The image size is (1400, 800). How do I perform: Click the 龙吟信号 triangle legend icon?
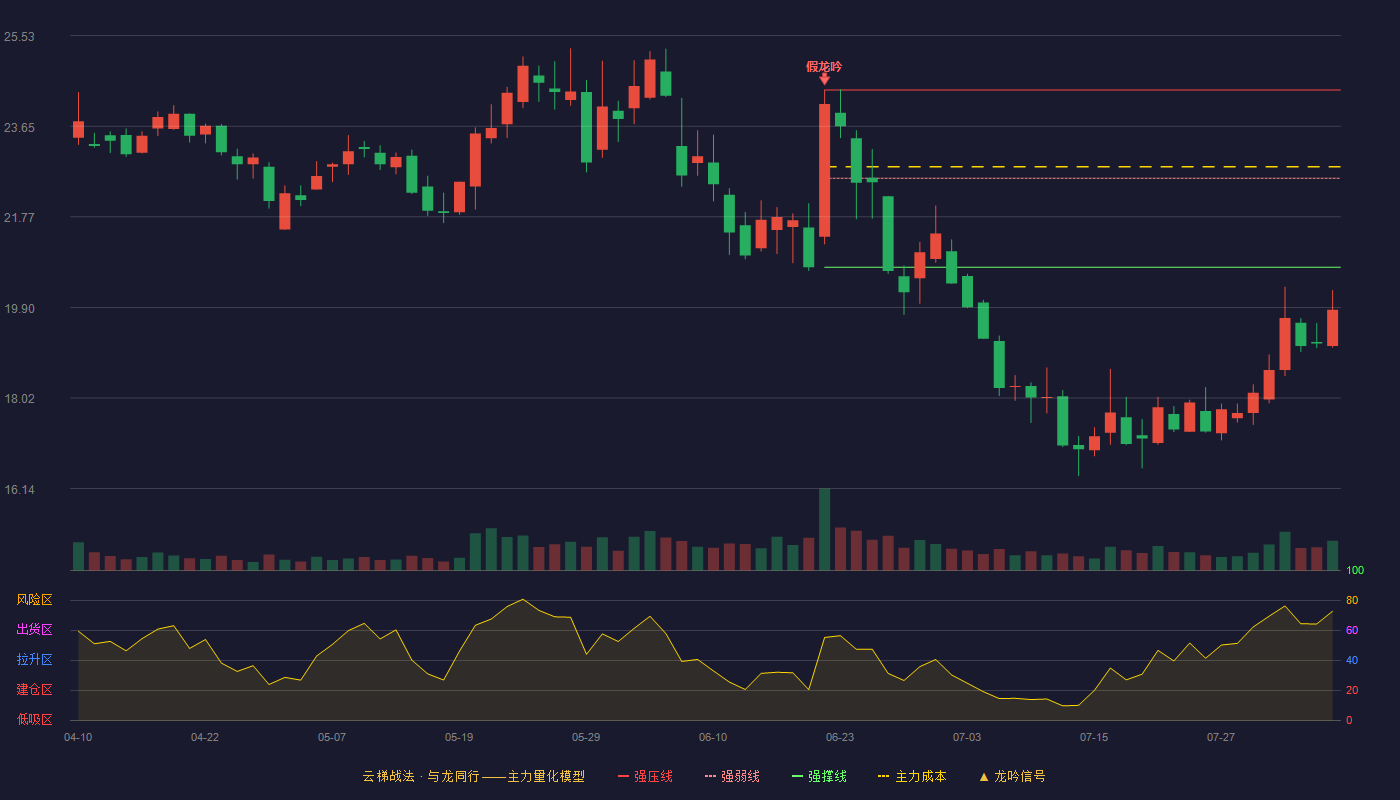983,777
